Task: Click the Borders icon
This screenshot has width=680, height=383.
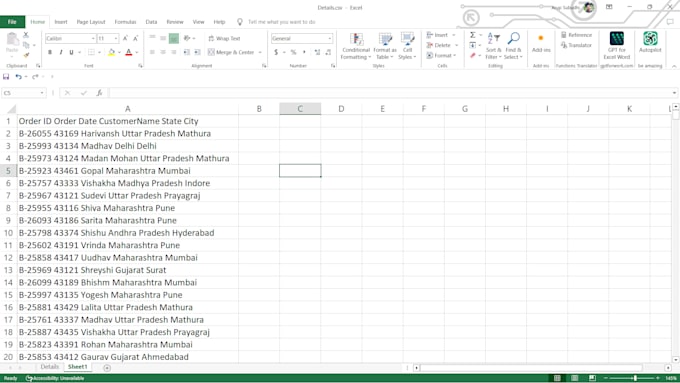Action: 91,52
